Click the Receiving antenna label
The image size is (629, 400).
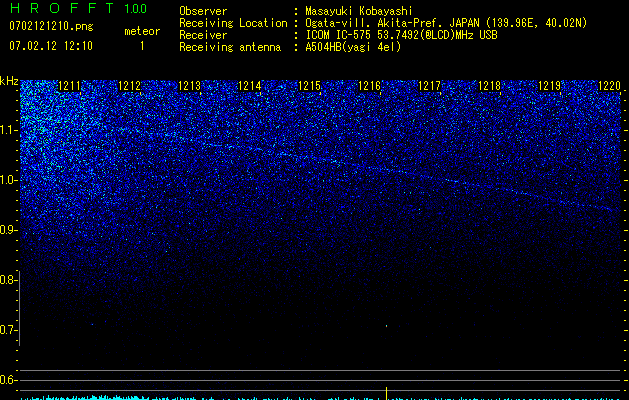[x=230, y=47]
